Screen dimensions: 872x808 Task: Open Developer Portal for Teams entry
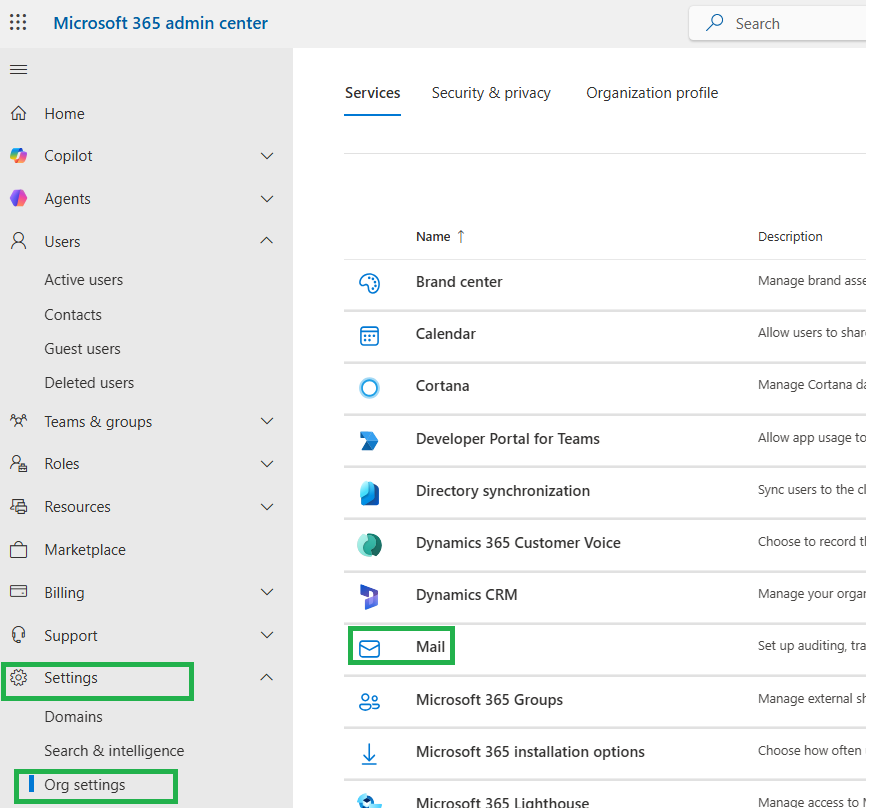508,439
